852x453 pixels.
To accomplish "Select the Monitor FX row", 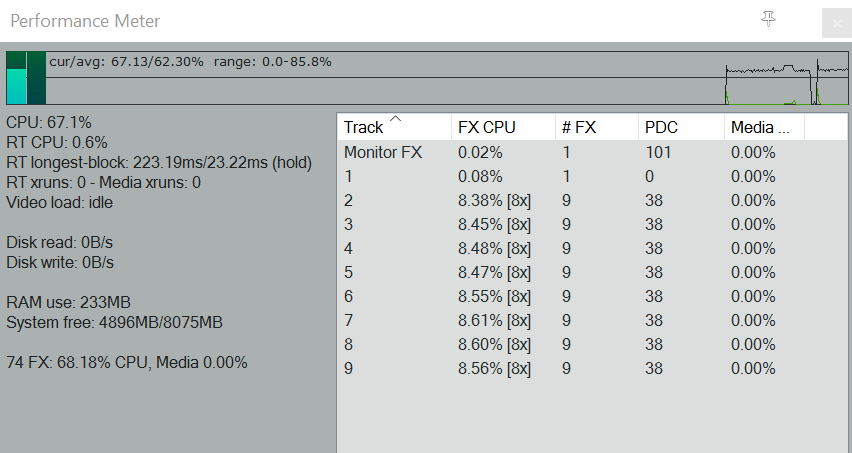I will click(383, 153).
